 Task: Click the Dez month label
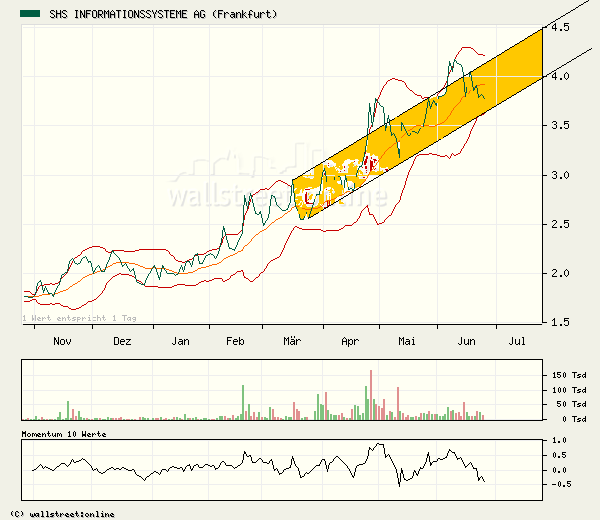point(122,341)
